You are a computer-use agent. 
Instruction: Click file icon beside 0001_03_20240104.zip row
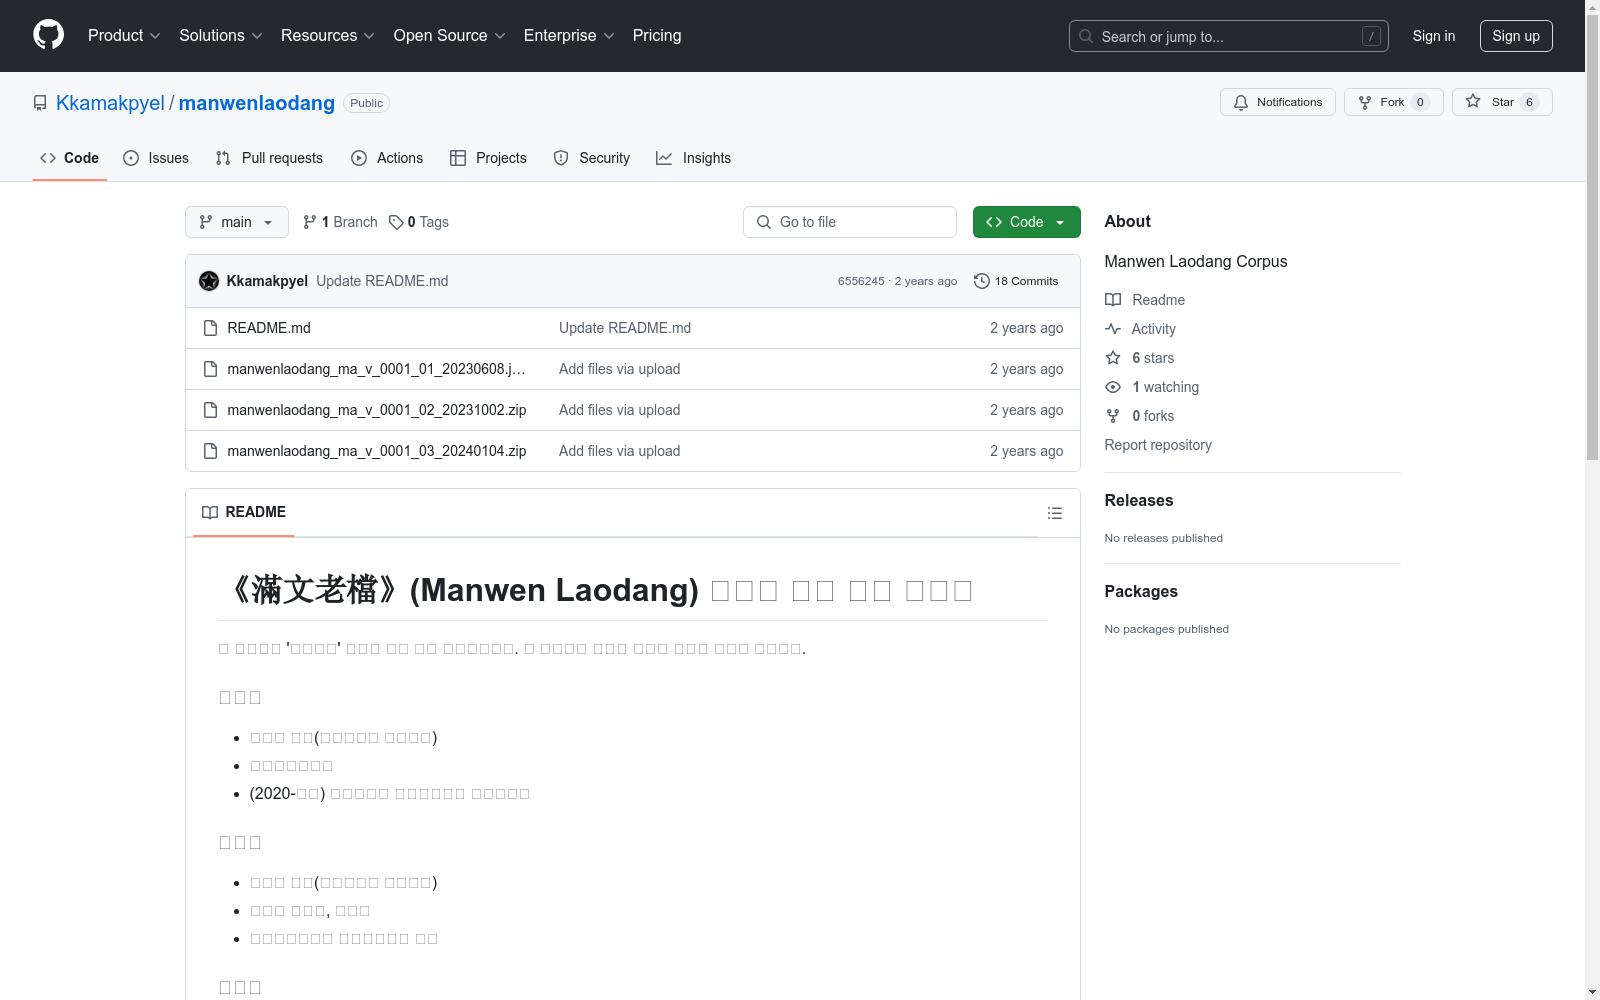point(210,451)
